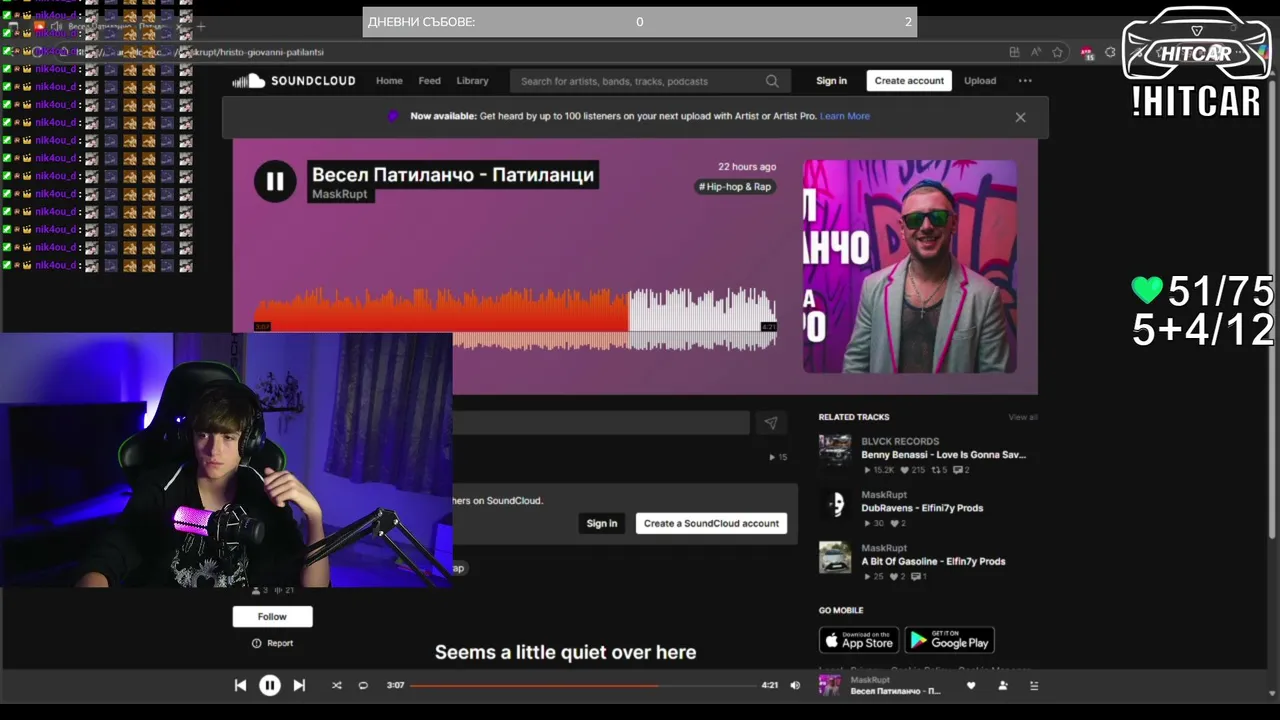1280x720 pixels.
Task: Click the now-playing thumbnail in the player bar
Action: tap(830, 685)
